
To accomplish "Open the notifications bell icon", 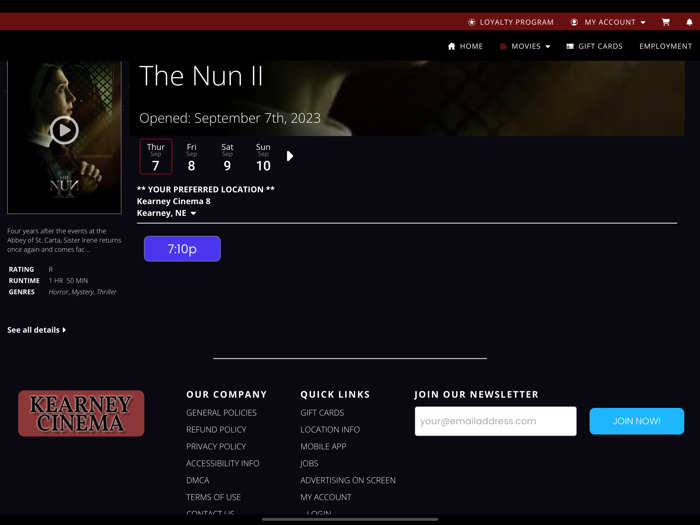I will pos(689,22).
